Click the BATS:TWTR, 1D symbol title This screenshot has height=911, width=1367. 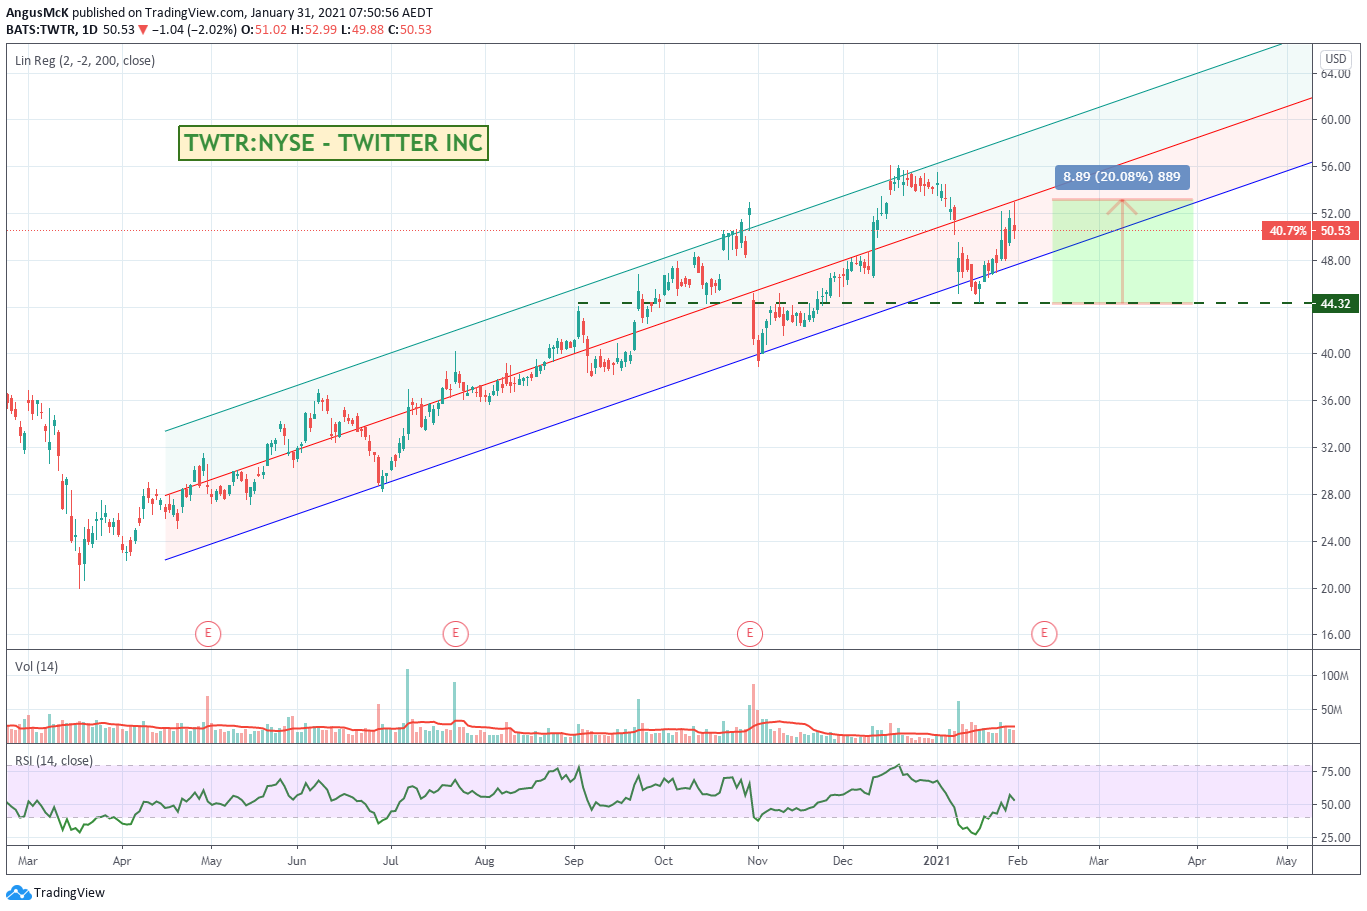52,30
